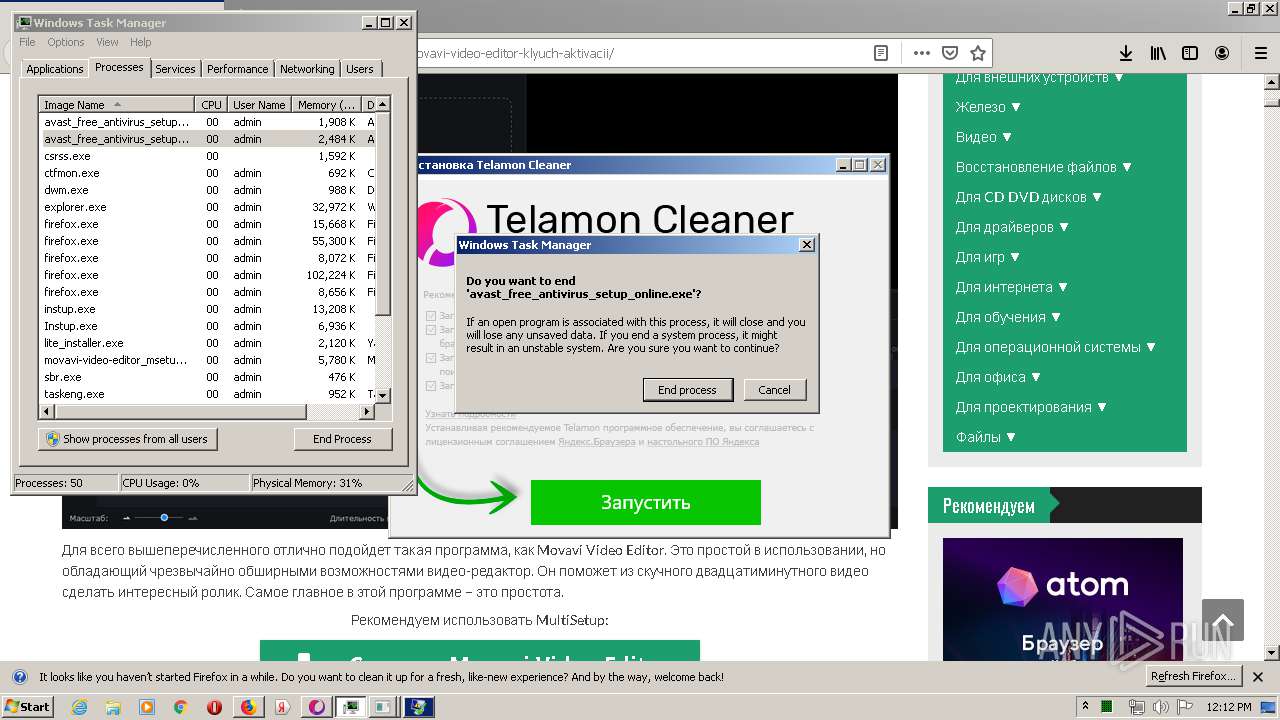Sort by Memory column header

click(x=325, y=104)
